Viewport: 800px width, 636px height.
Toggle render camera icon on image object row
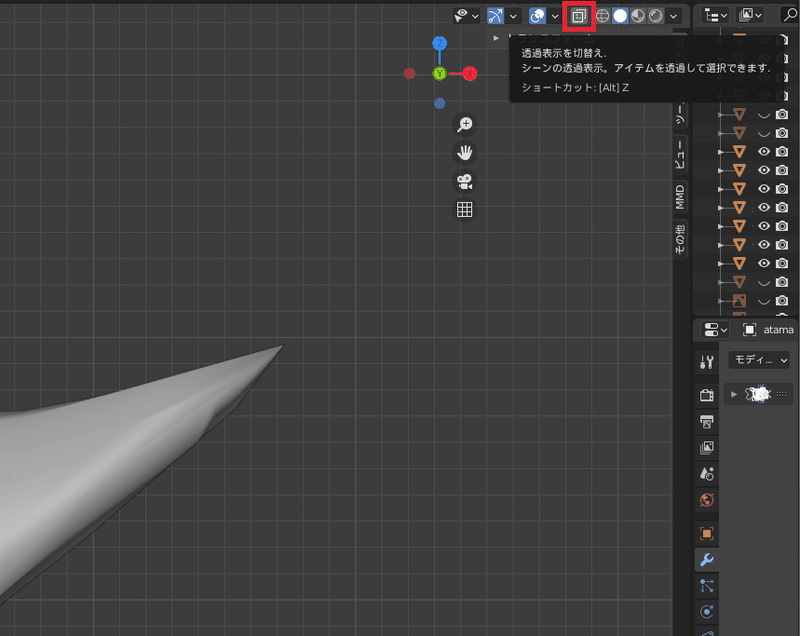782,301
